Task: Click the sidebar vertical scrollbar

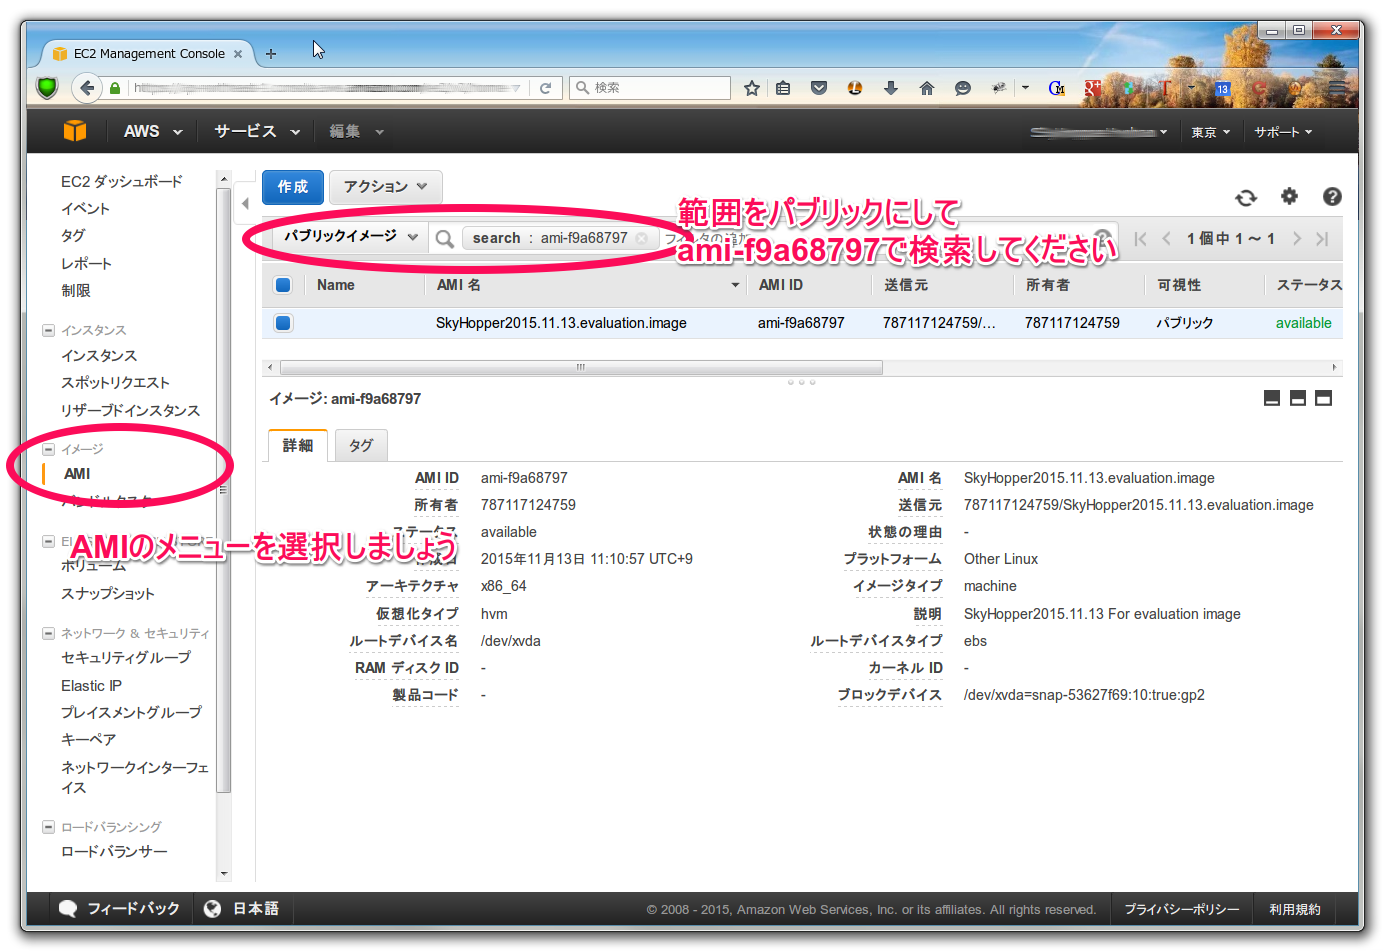Action: [x=224, y=490]
